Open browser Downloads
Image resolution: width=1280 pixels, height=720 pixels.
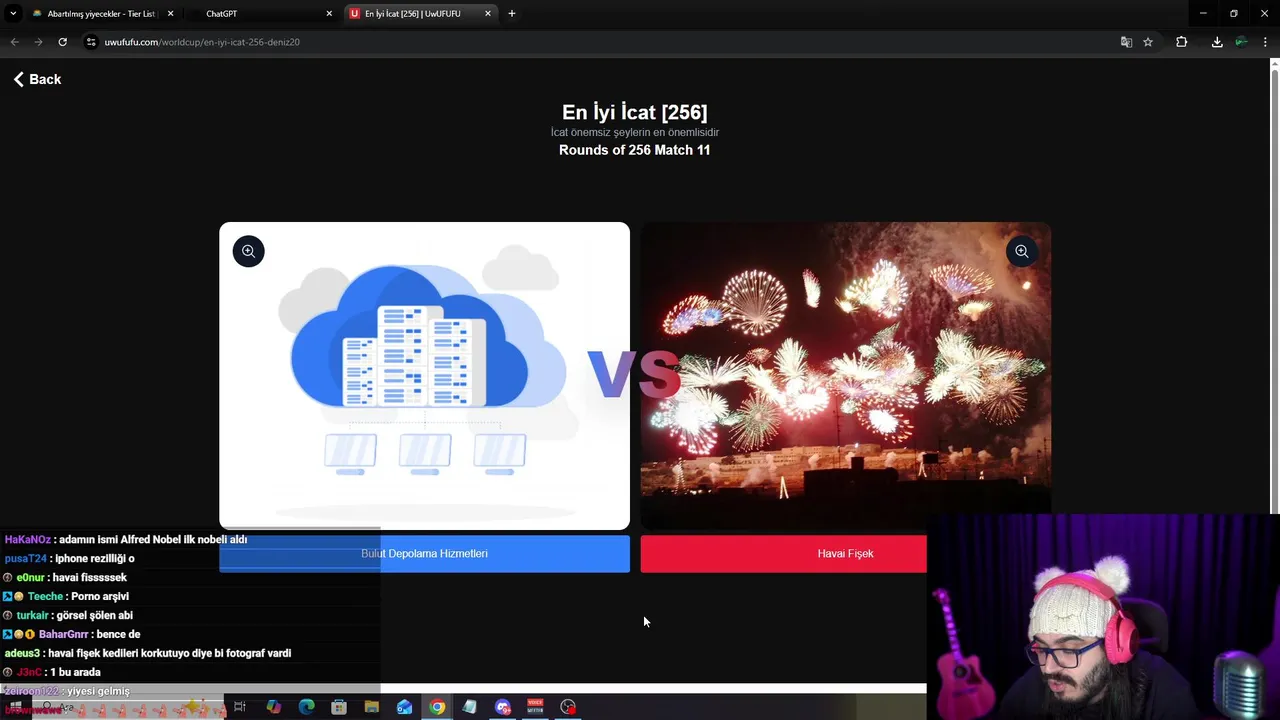(x=1217, y=42)
